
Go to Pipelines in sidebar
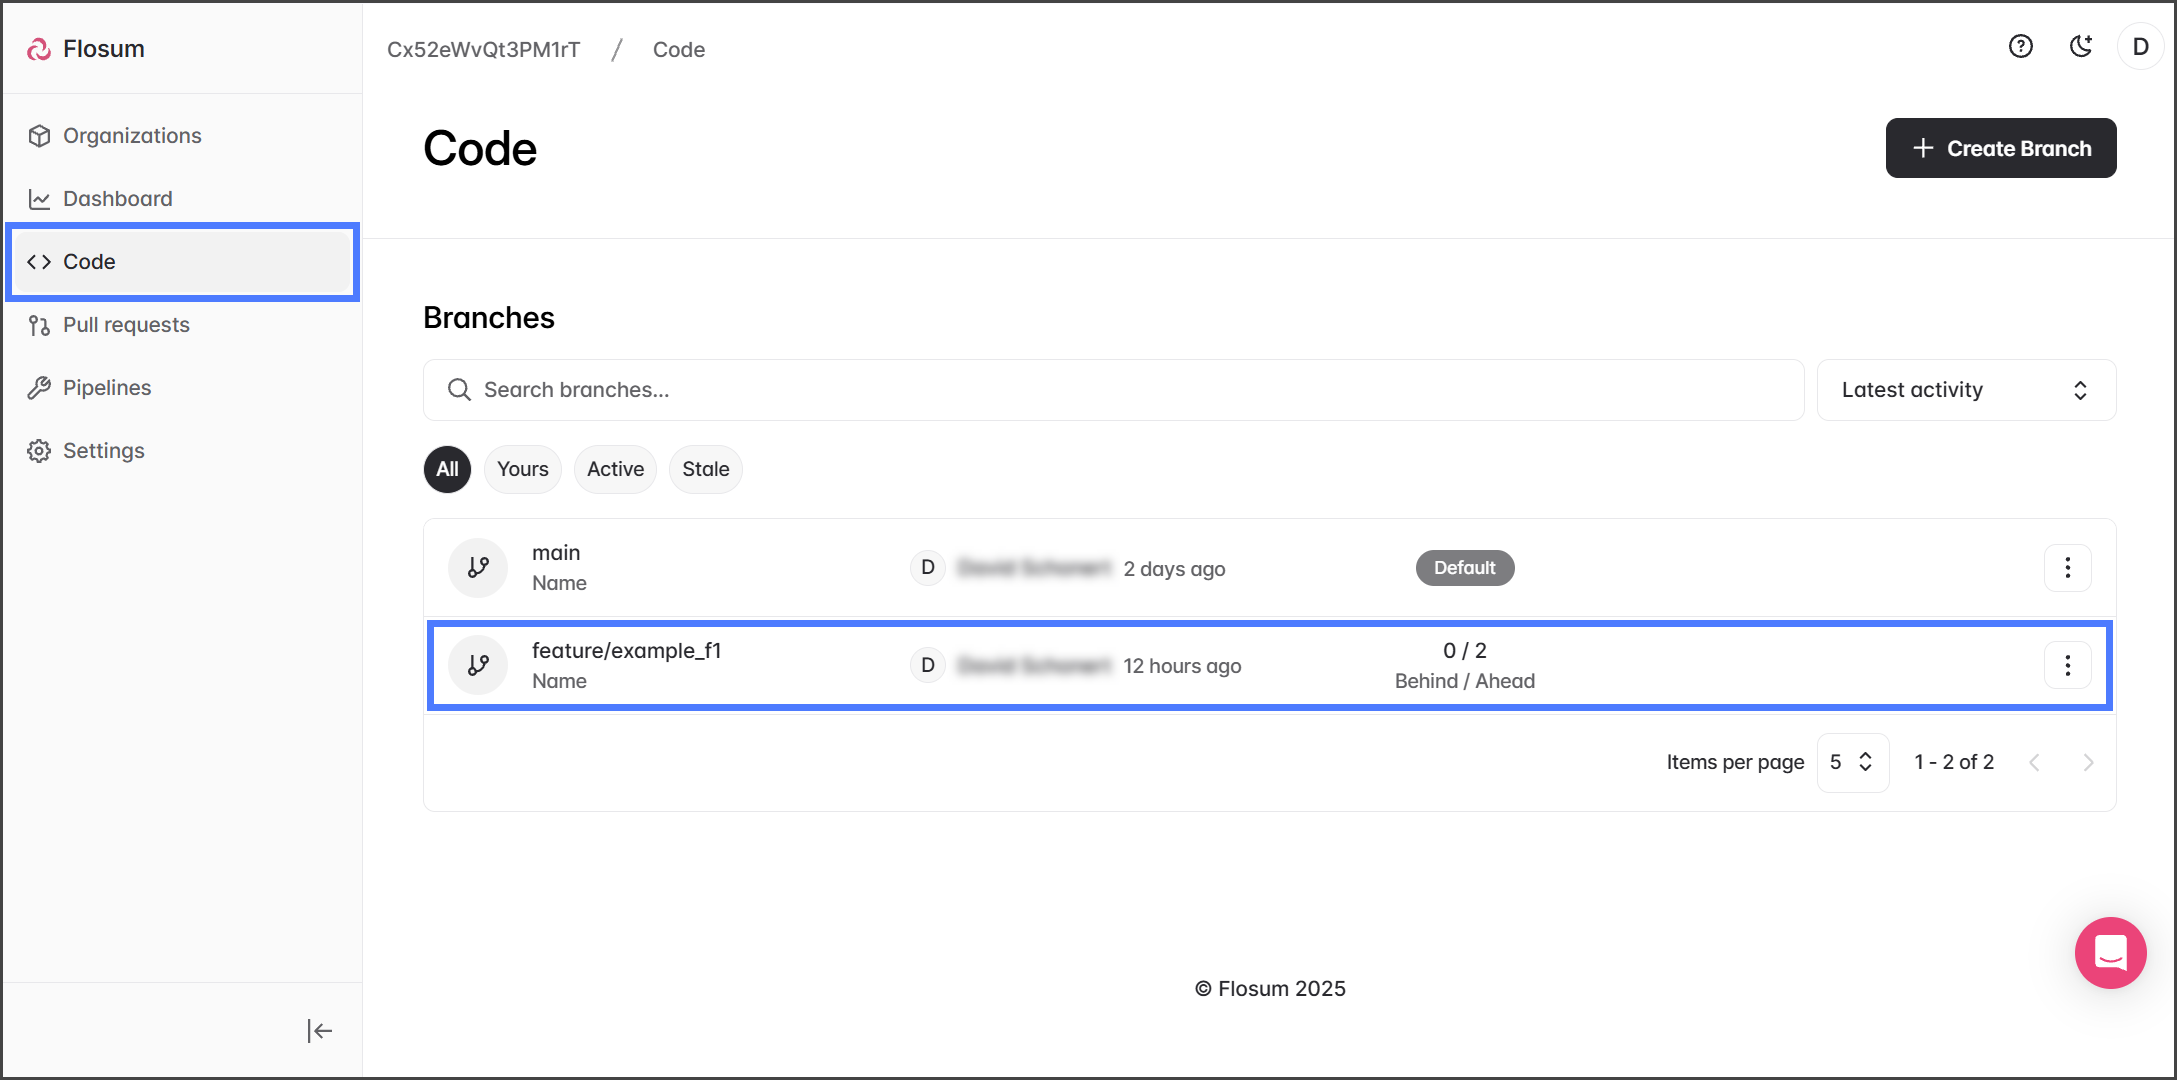pyautogui.click(x=107, y=388)
